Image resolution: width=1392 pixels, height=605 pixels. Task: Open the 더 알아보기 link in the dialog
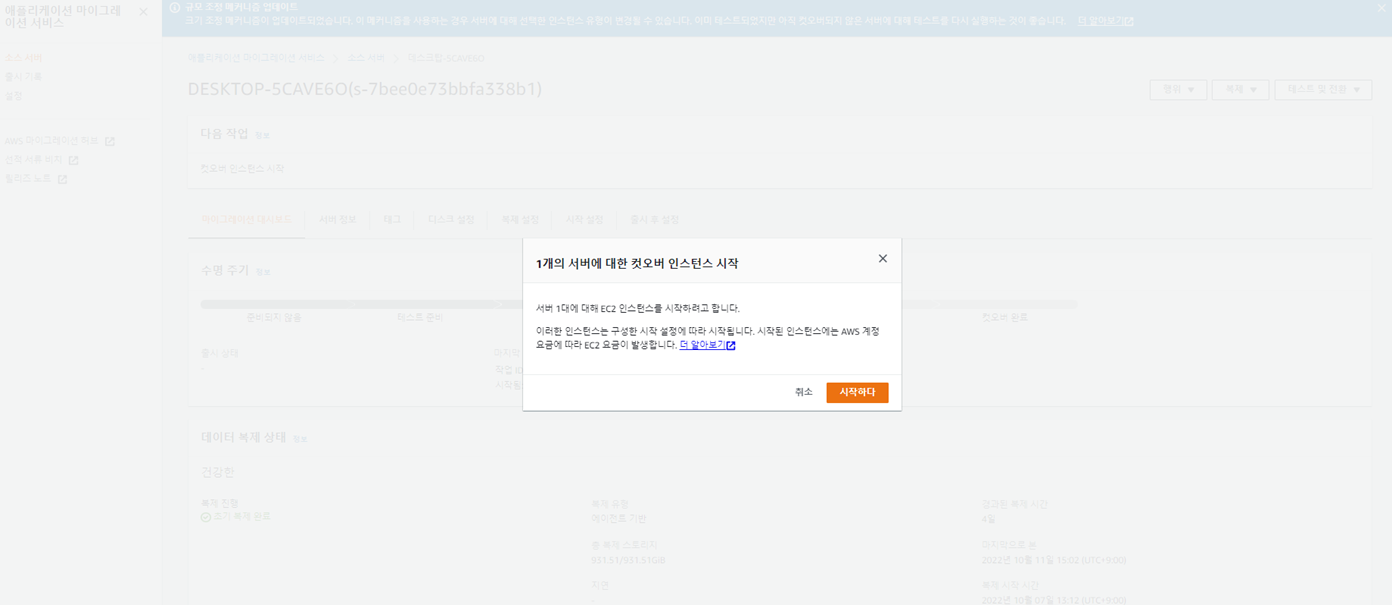click(707, 345)
